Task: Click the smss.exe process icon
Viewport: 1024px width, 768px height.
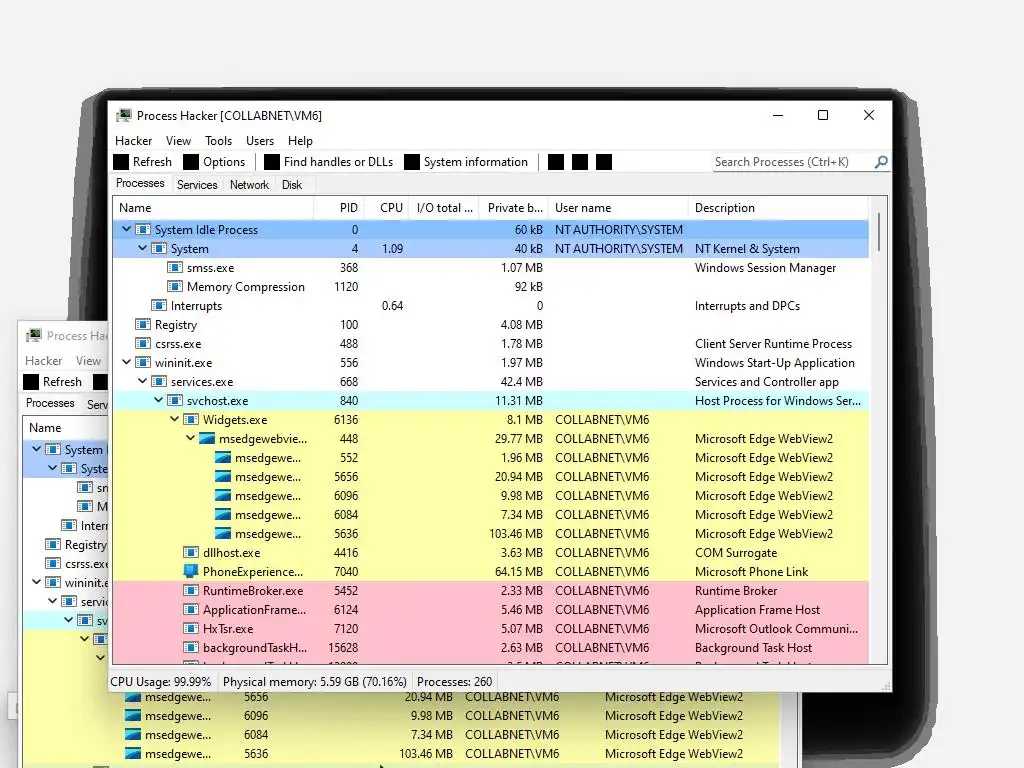Action: [174, 268]
